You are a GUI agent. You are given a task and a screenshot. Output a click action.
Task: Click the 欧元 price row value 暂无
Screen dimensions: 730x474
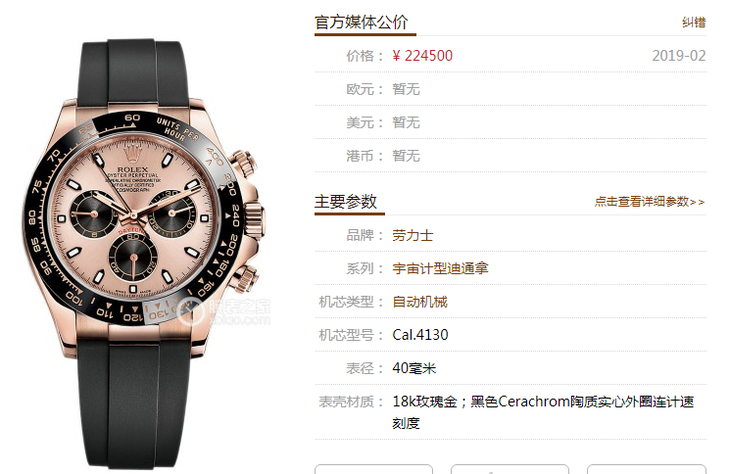[x=406, y=89]
